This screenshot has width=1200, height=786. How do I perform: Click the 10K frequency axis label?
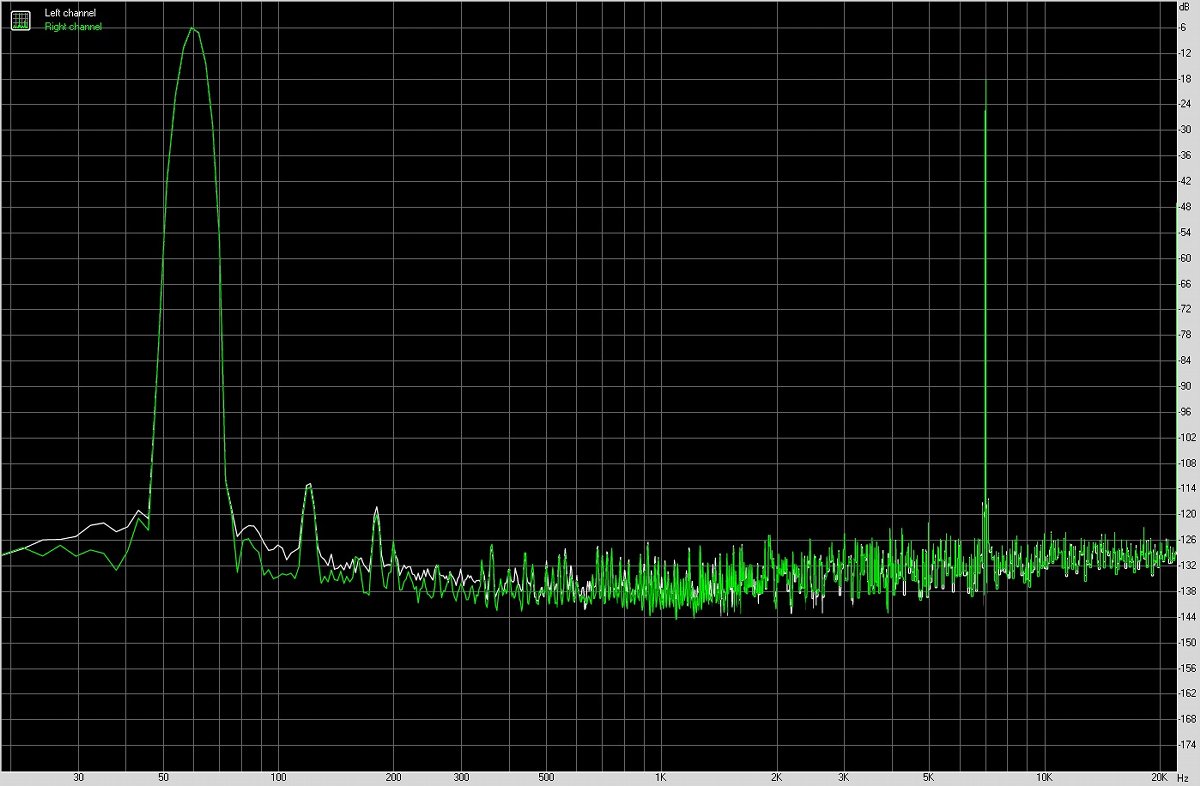(x=1043, y=775)
